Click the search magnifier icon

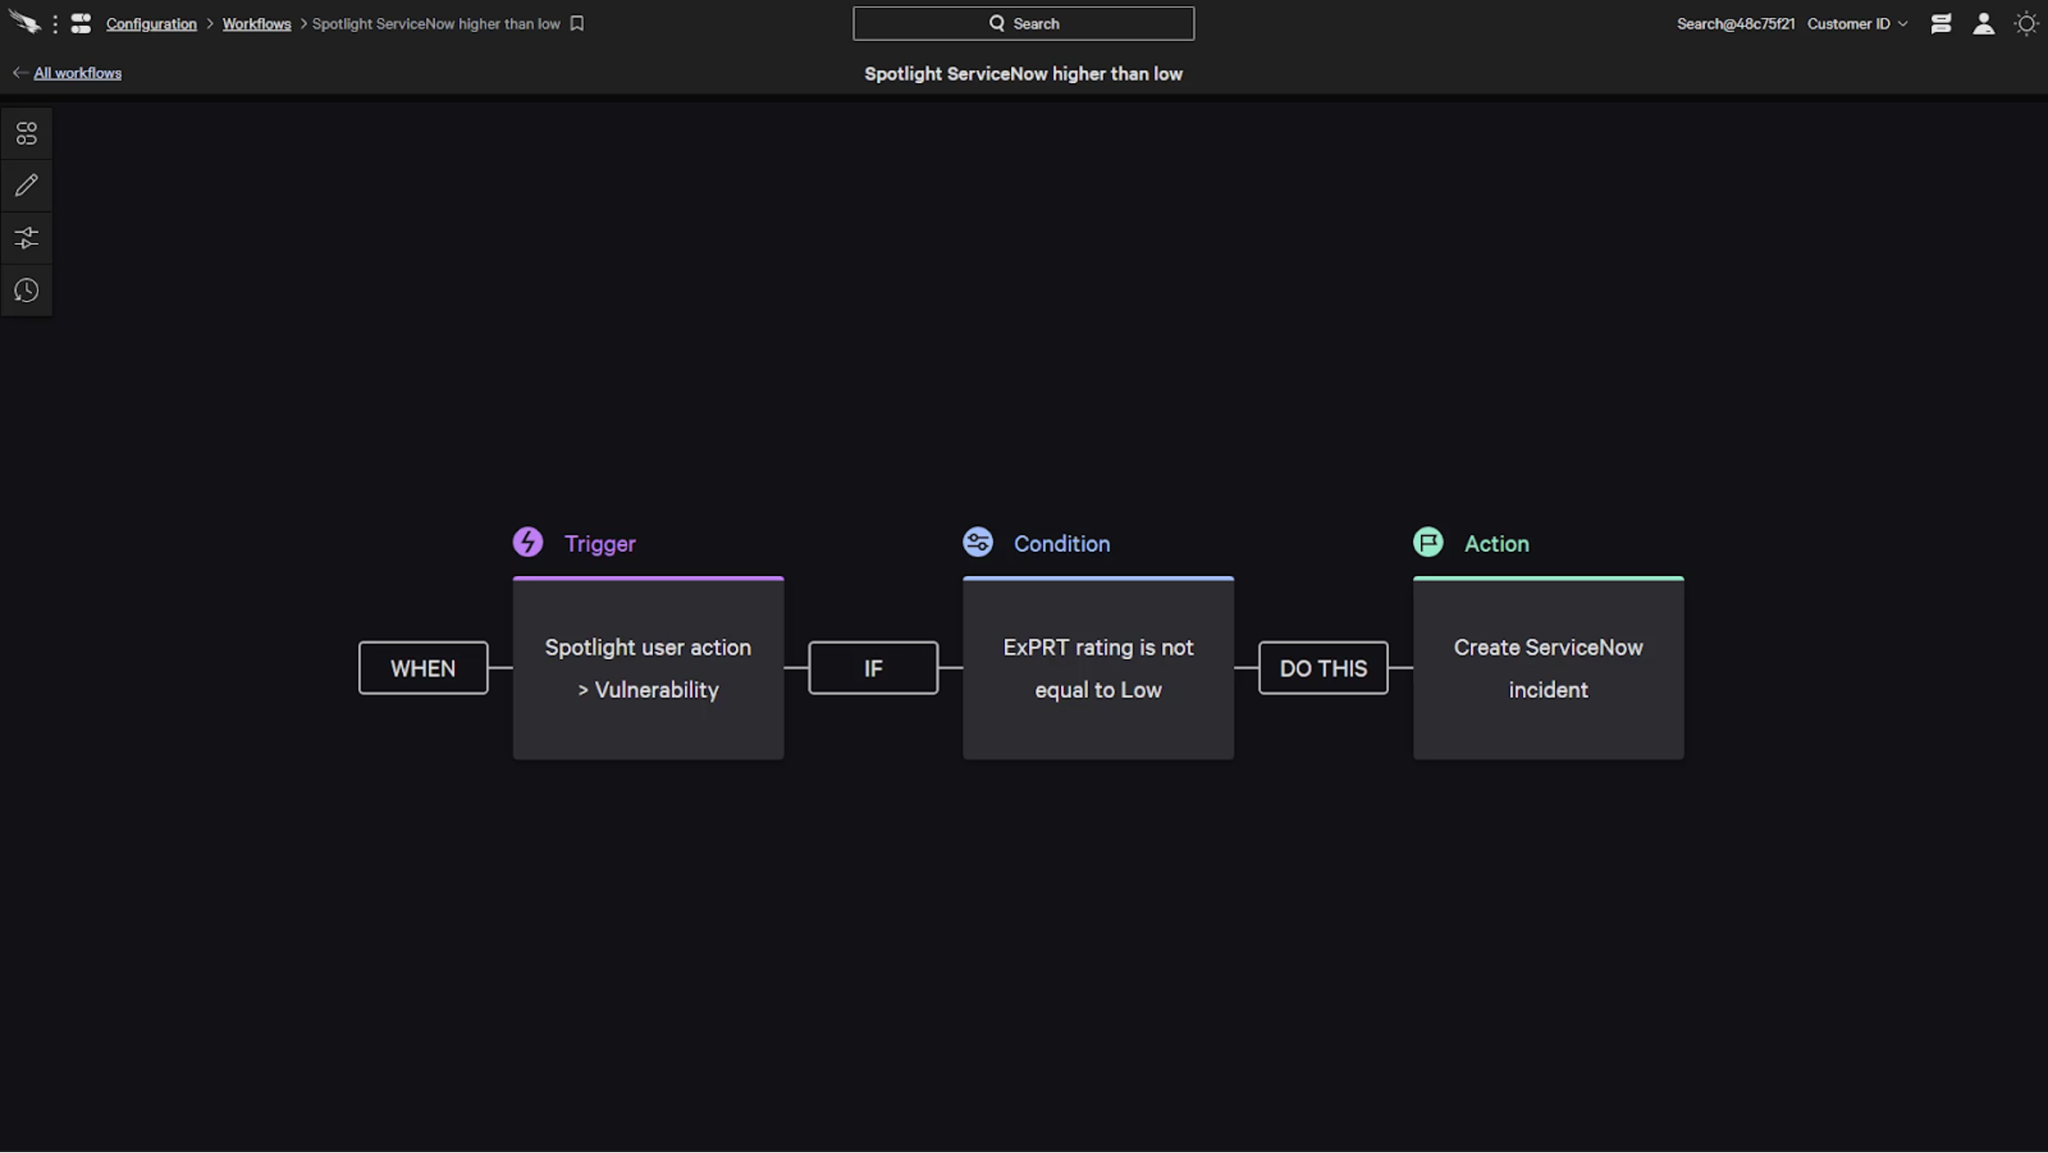click(996, 22)
